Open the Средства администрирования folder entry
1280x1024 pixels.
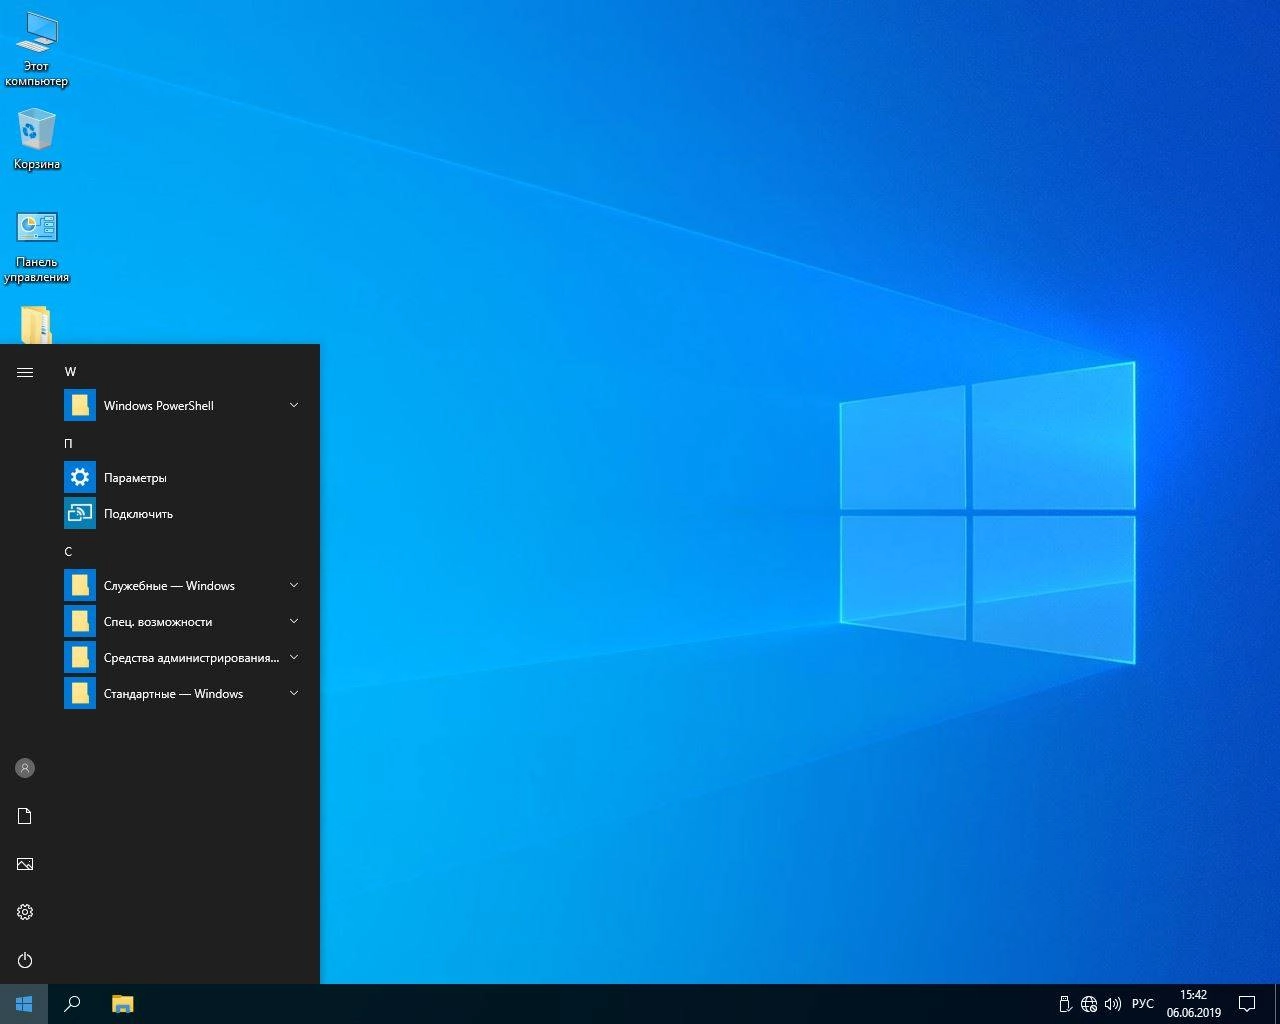tap(184, 658)
